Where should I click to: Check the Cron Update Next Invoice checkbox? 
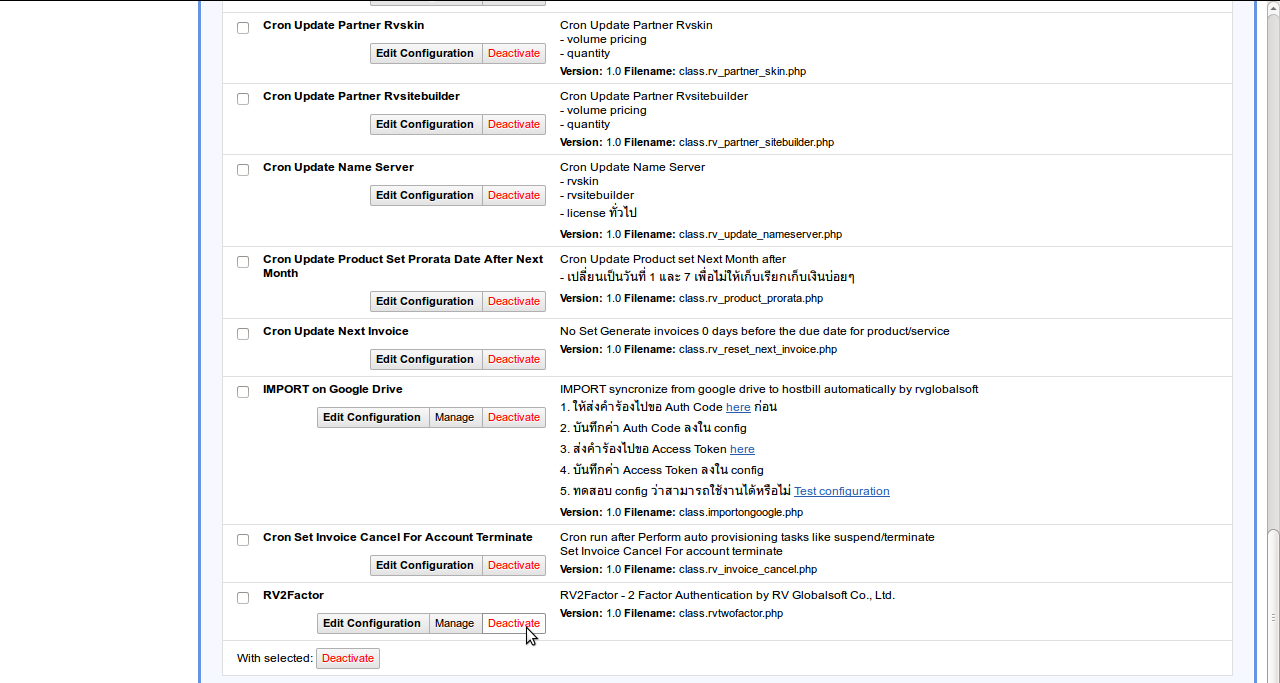tap(243, 334)
